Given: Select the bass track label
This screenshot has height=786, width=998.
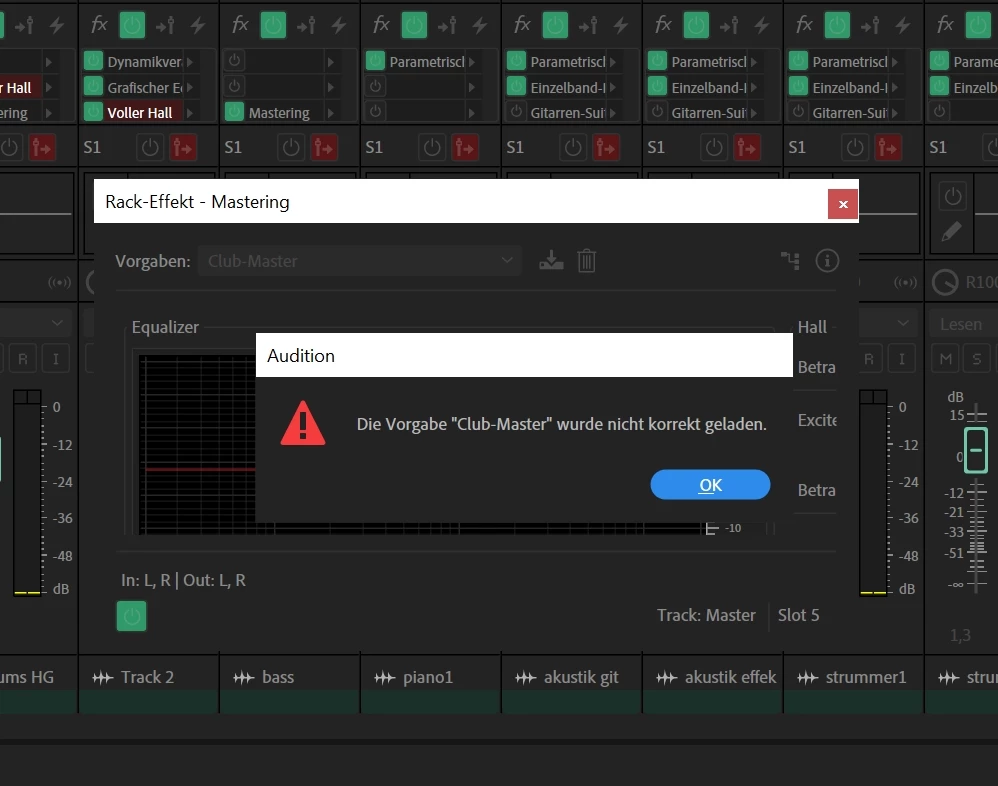Looking at the screenshot, I should [x=278, y=677].
